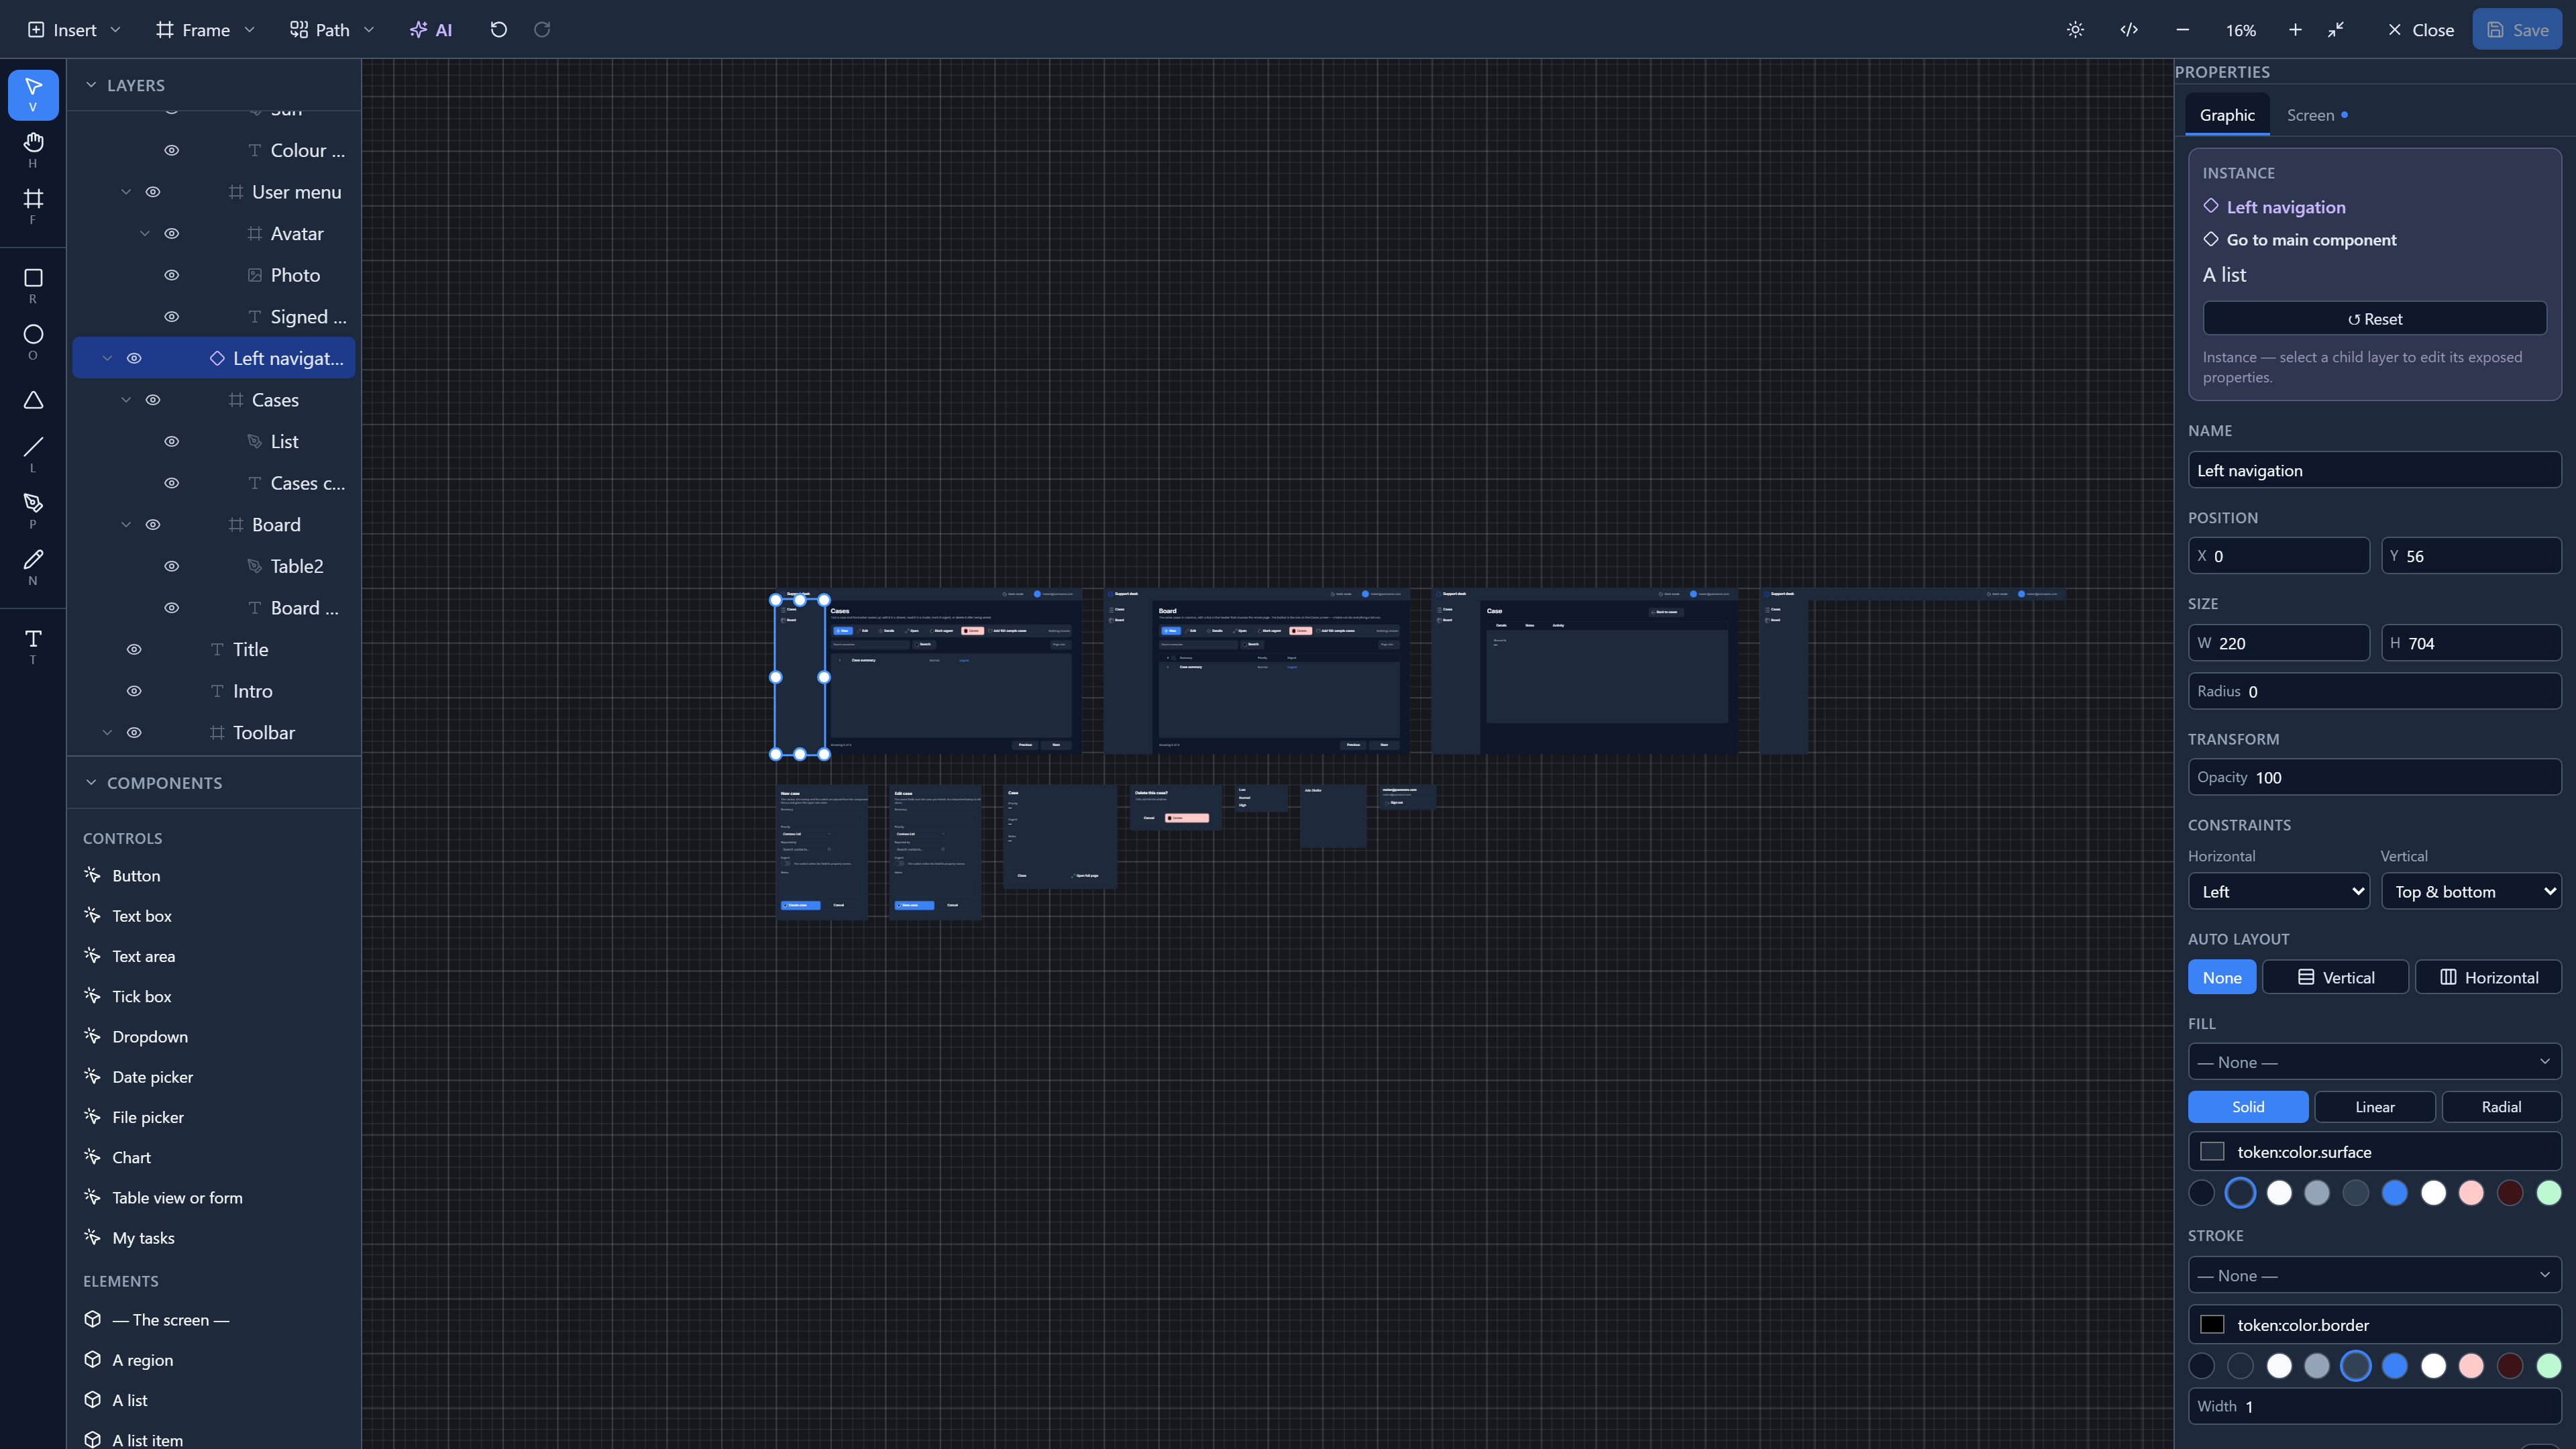This screenshot has height=1449, width=2576.
Task: Select the Frame tool in left toolbar
Action: click(33, 205)
